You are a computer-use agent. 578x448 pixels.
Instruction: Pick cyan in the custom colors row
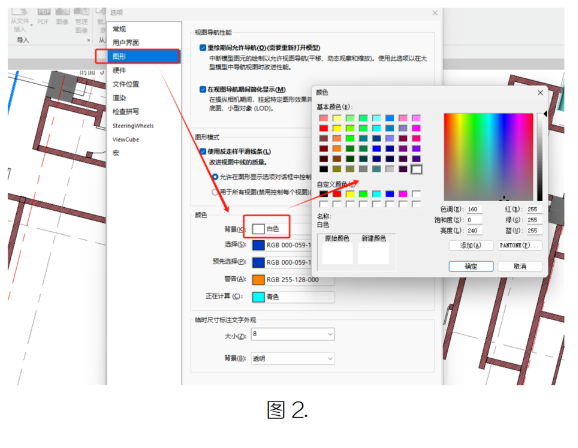pos(377,194)
